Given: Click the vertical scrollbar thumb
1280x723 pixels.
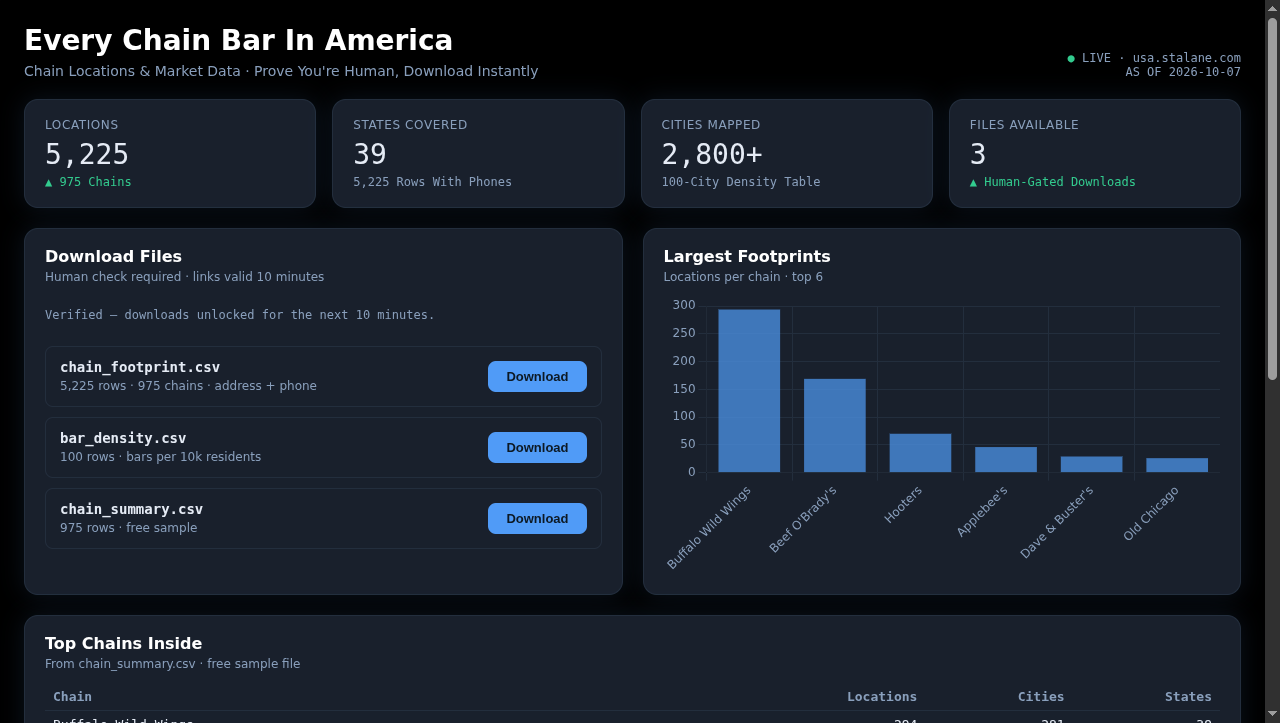Looking at the screenshot, I should pos(1272,198).
